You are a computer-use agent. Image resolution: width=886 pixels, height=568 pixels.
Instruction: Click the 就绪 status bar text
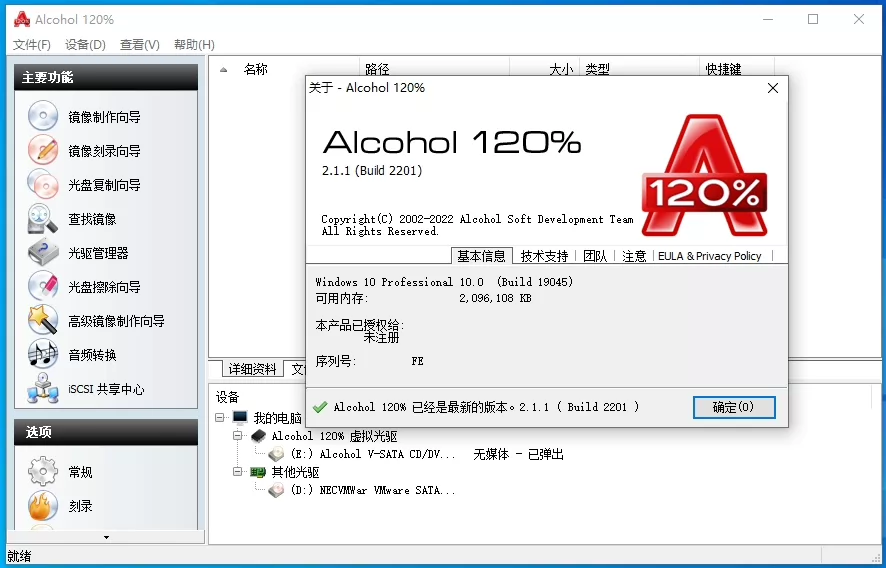(x=19, y=556)
